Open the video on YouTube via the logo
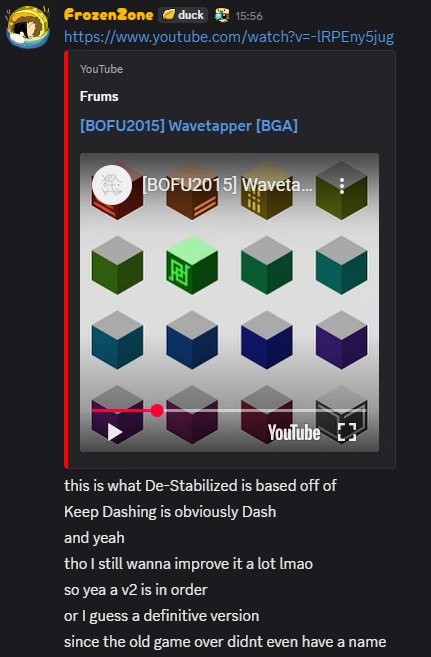Image resolution: width=431 pixels, height=657 pixels. tap(294, 432)
